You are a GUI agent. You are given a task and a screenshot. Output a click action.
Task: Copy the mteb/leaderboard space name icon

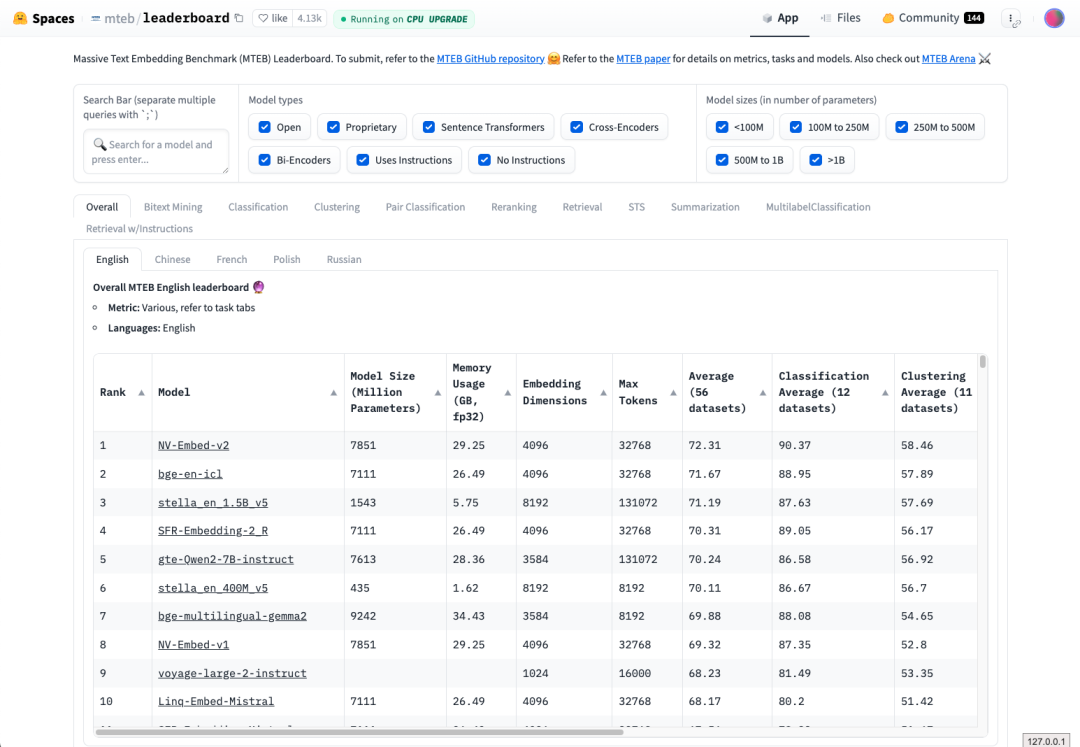coord(239,18)
